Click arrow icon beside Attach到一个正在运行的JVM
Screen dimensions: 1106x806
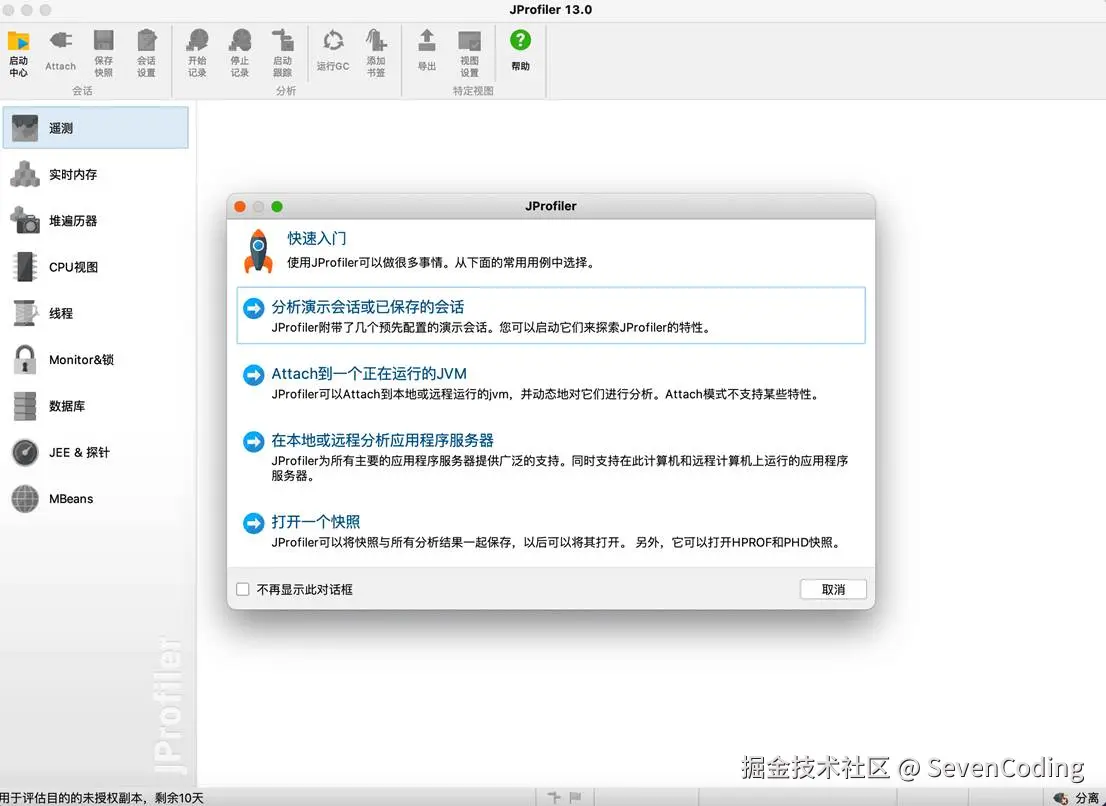[253, 375]
